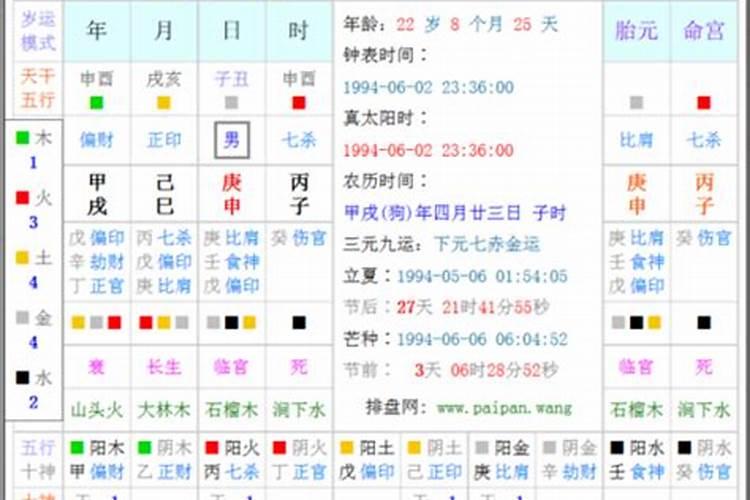Click the lunar date 甲戌(狗)年四月廿三日 子时
Screen dimensions: 750x500
[455, 213]
